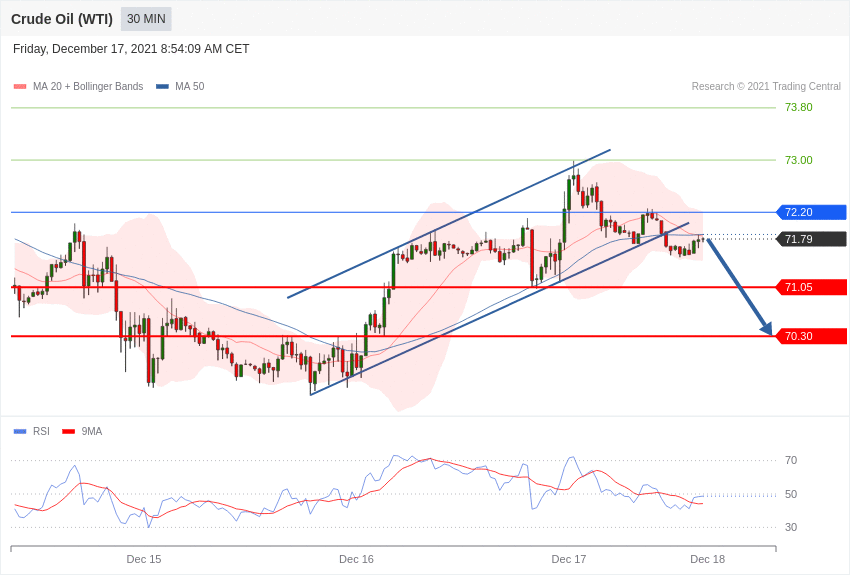Click the blue MA 50 legend swatch
Viewport: 850px width, 576px height.
tap(162, 87)
